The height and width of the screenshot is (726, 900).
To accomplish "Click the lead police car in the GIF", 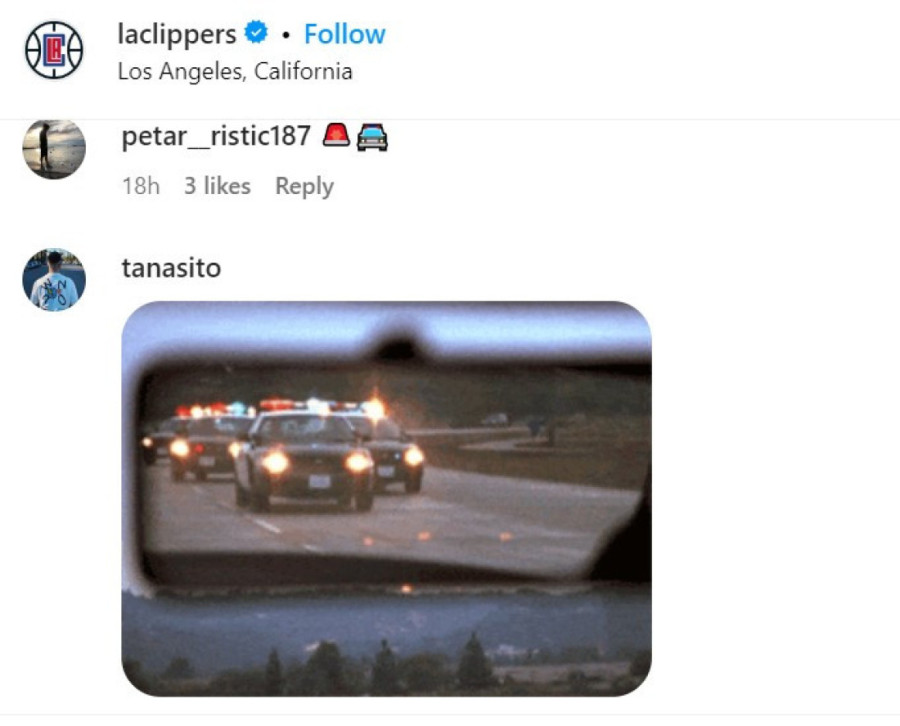I will [305, 461].
